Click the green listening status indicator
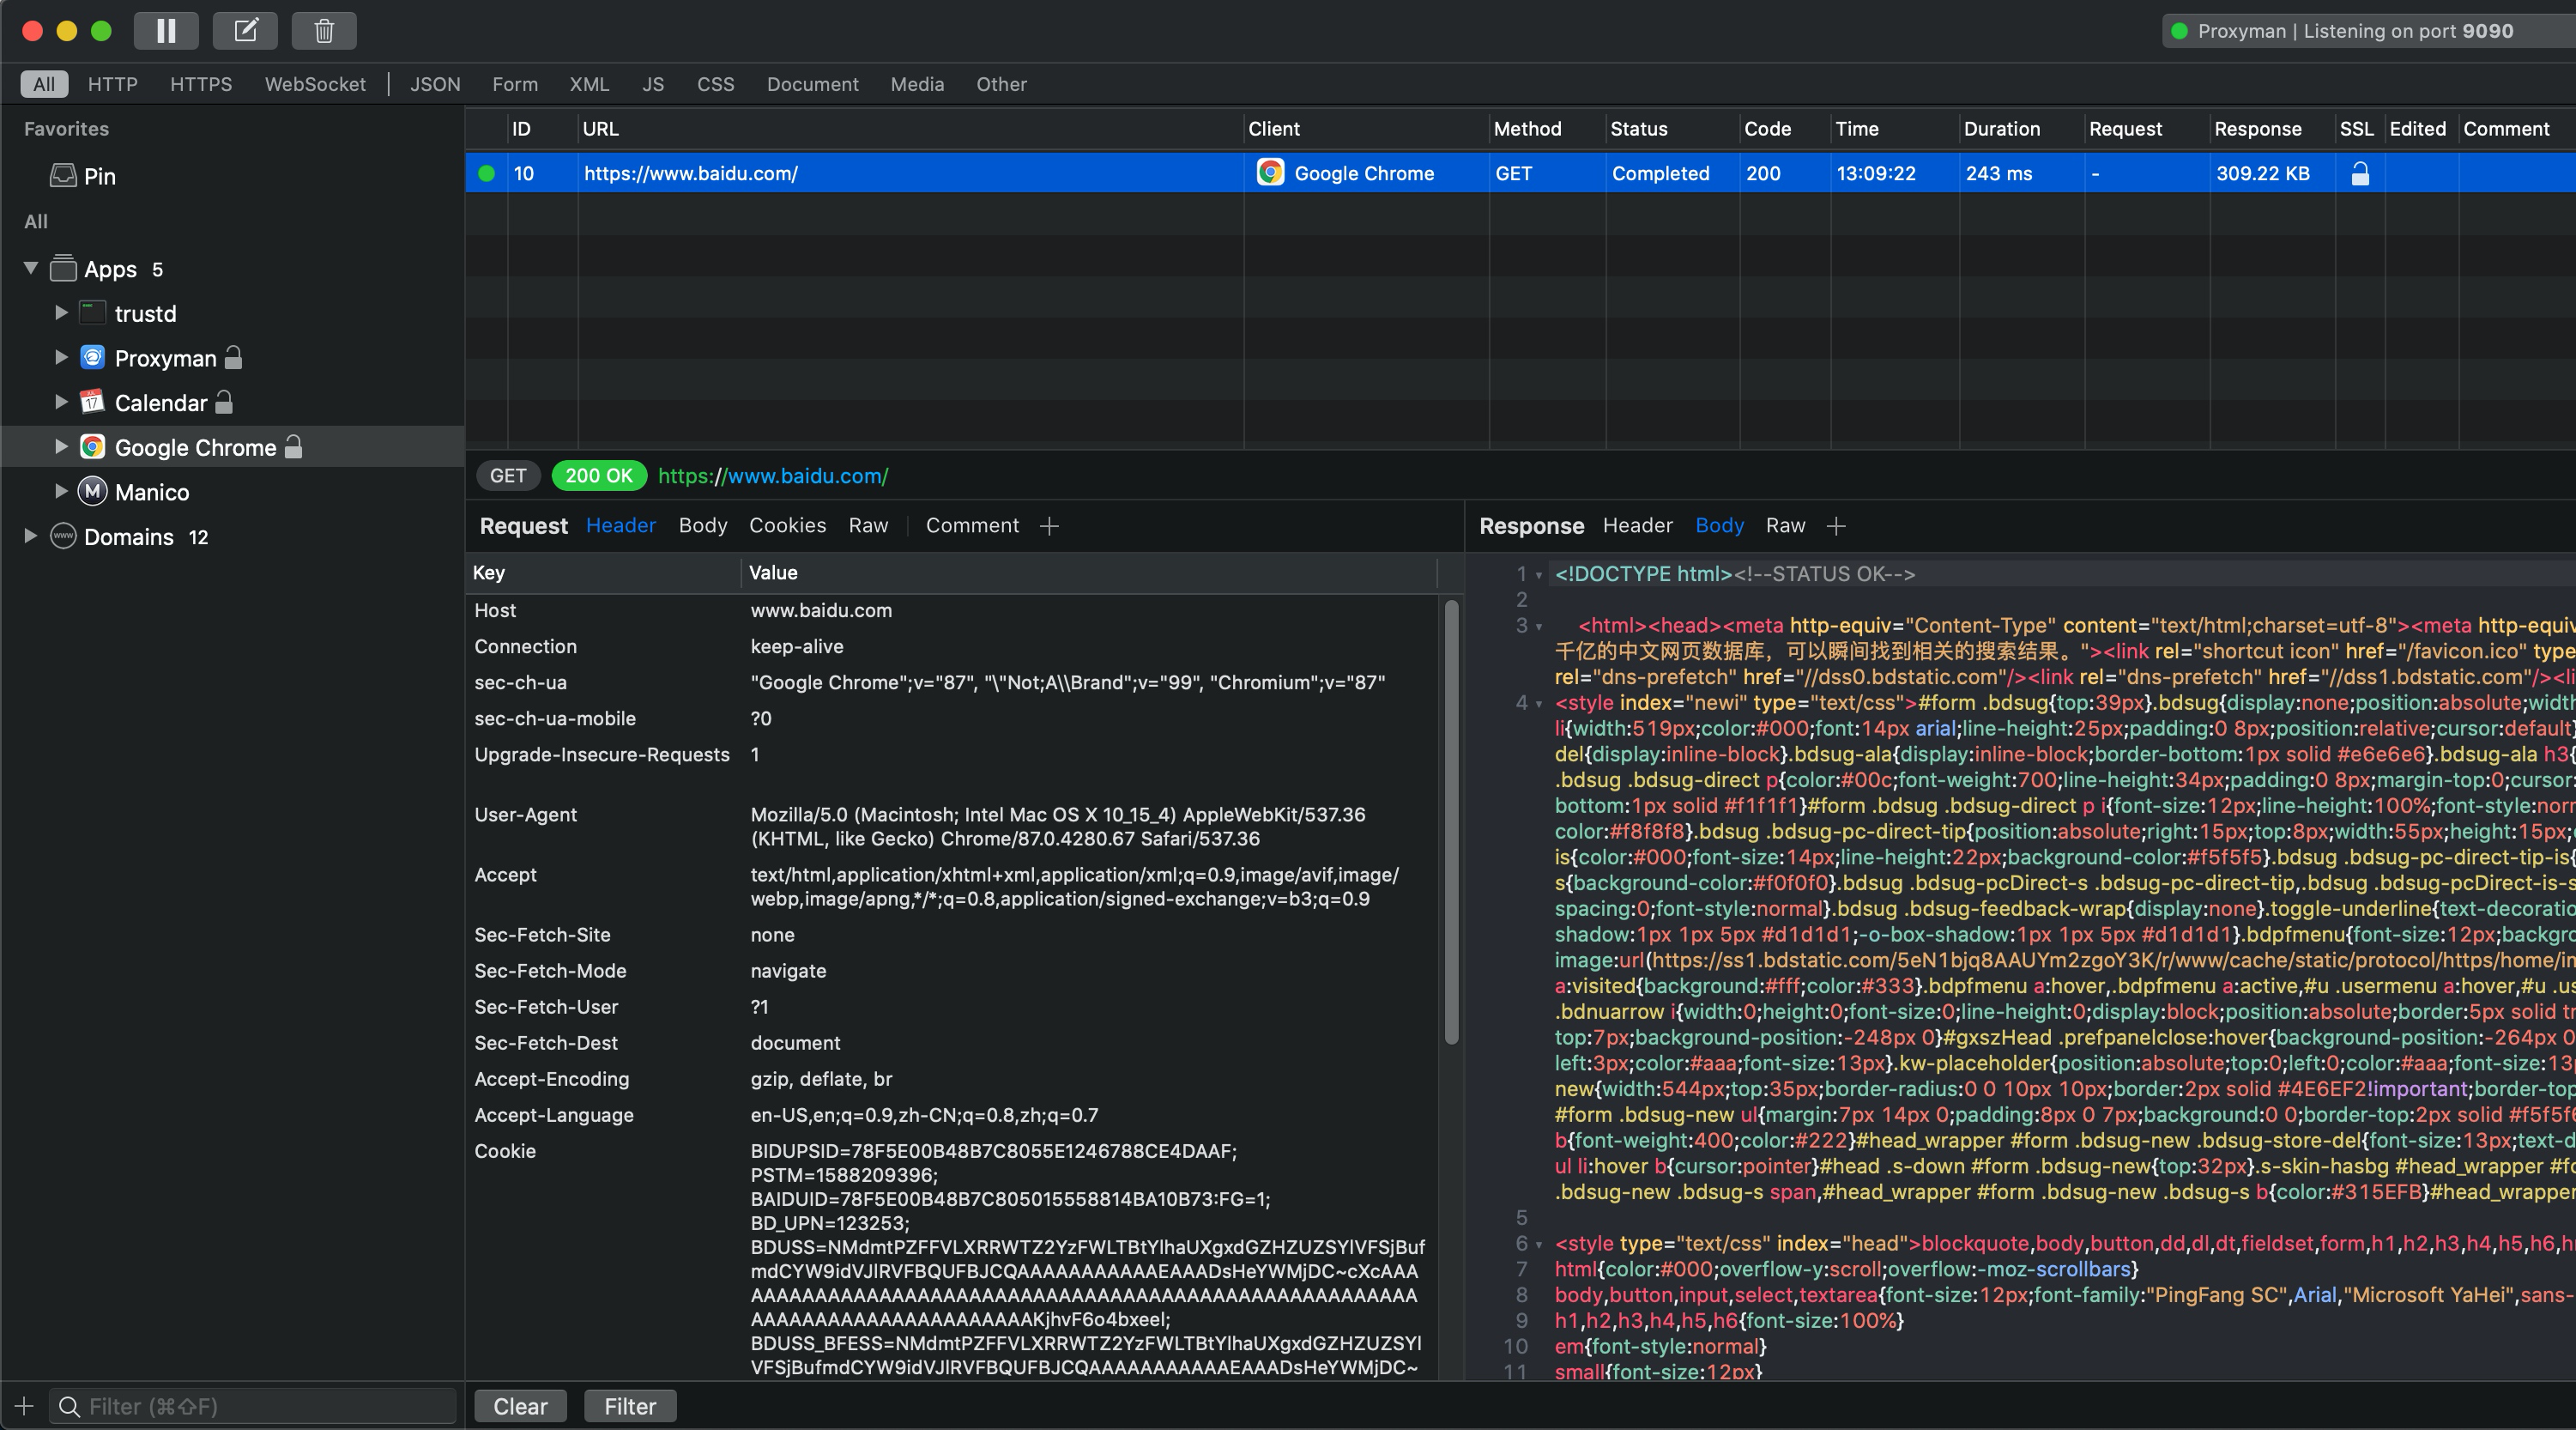This screenshot has height=1430, width=2576. click(x=2180, y=31)
